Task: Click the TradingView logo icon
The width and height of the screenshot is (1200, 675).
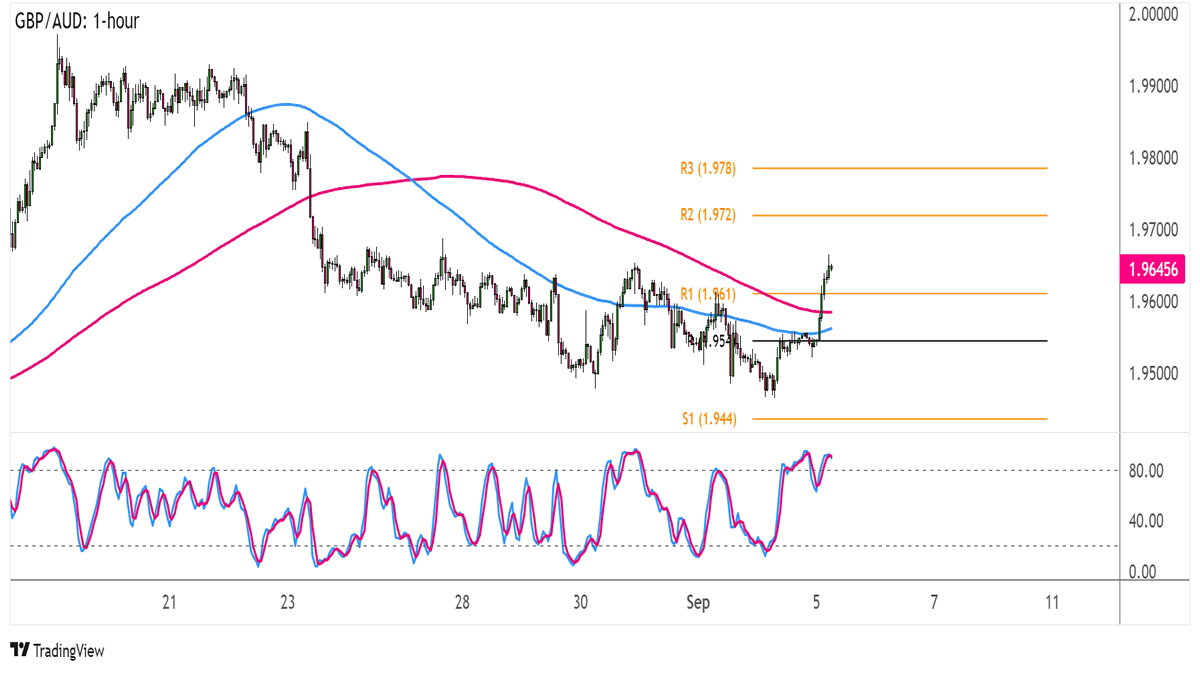Action: (x=19, y=651)
